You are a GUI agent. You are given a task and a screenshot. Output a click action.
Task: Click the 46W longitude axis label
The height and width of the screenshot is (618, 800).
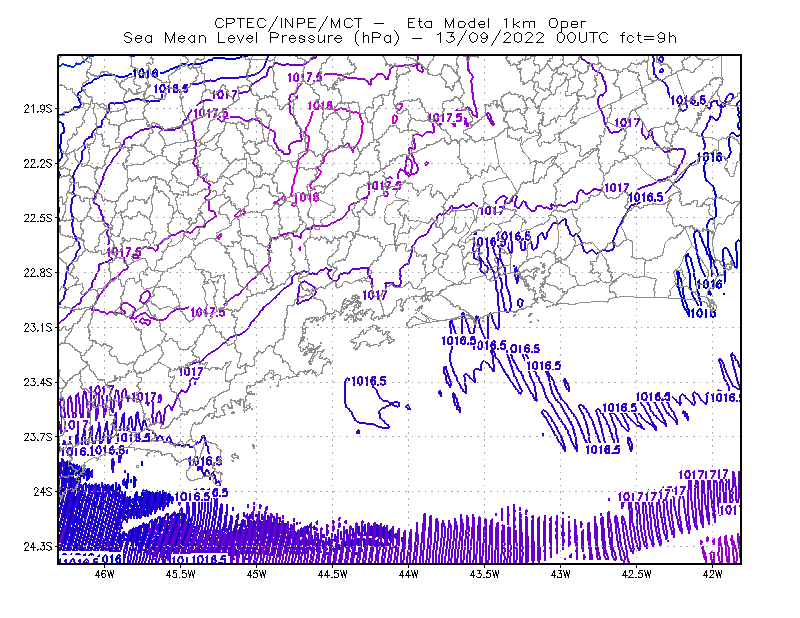coord(105,574)
